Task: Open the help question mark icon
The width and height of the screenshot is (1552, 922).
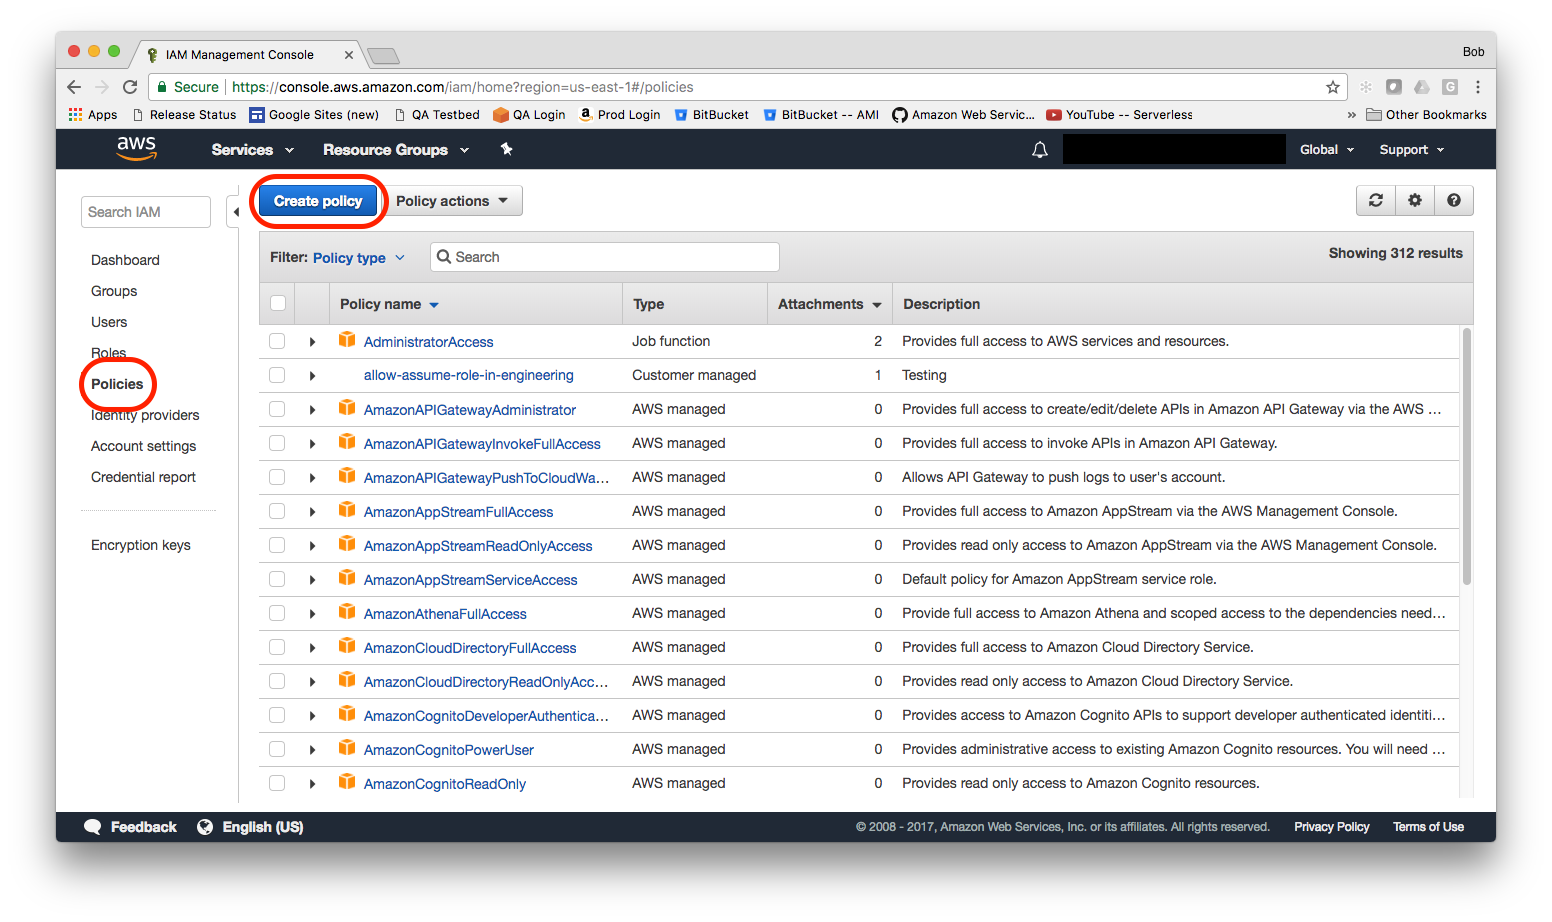Action: click(1454, 200)
